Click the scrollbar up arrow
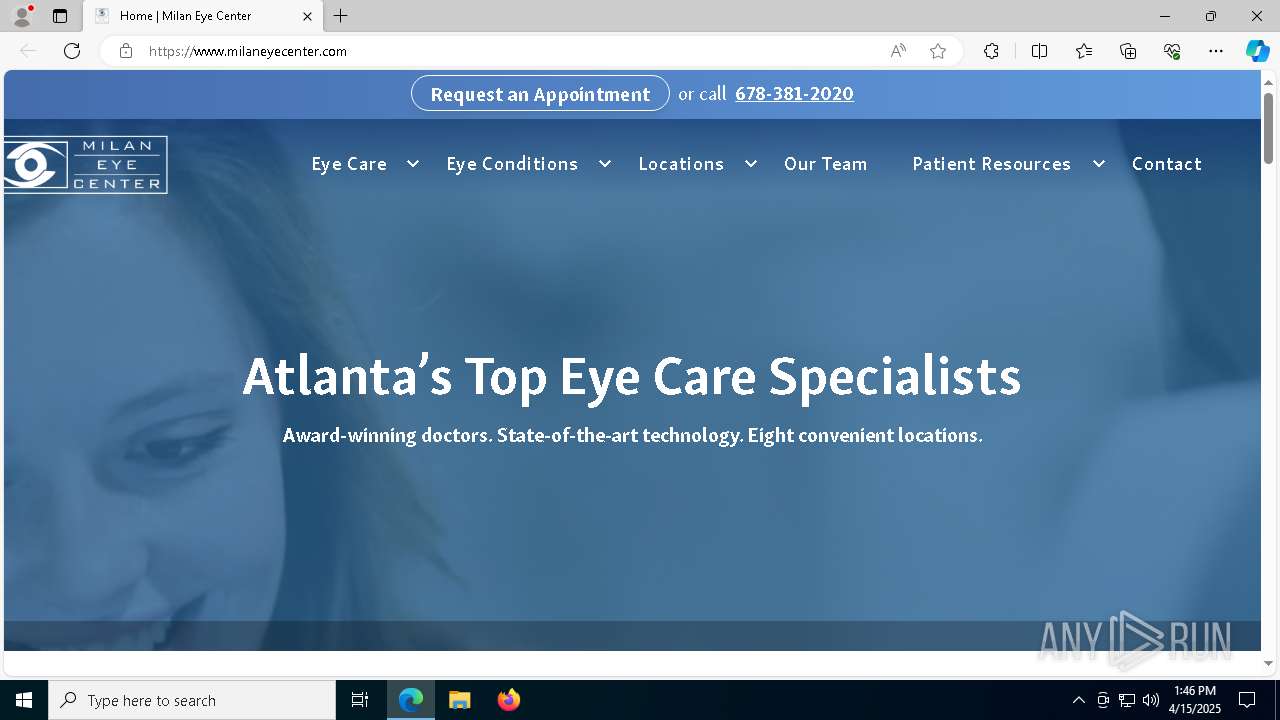1280x720 pixels. (x=1269, y=81)
